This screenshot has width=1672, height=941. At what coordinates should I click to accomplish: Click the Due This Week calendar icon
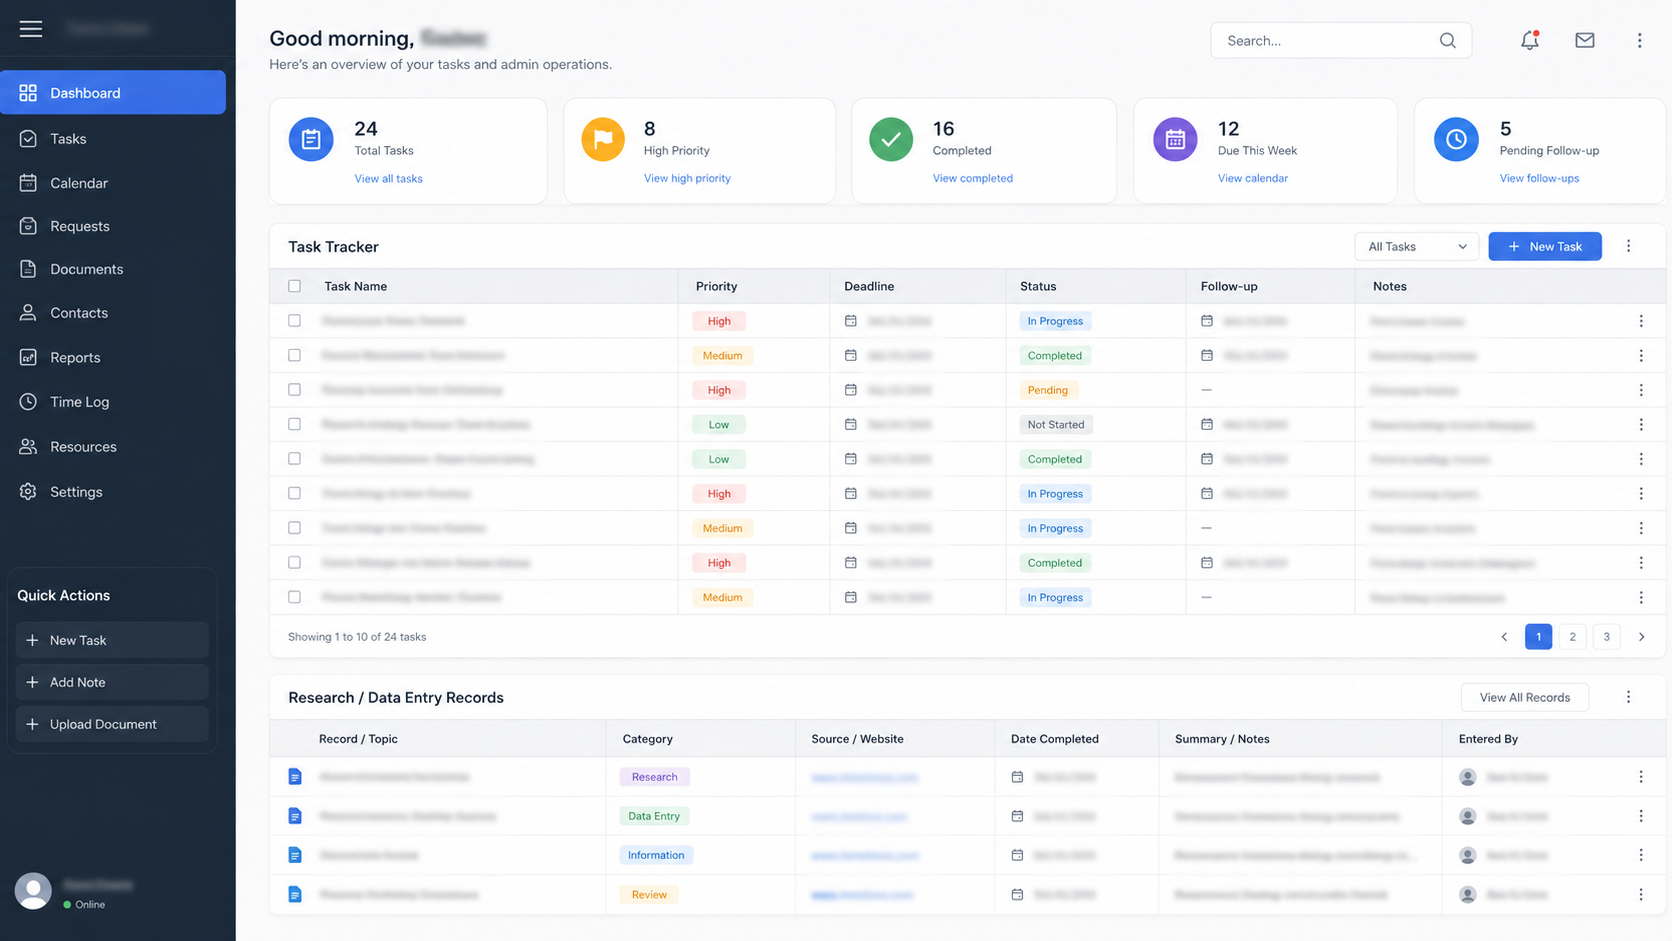pos(1175,139)
